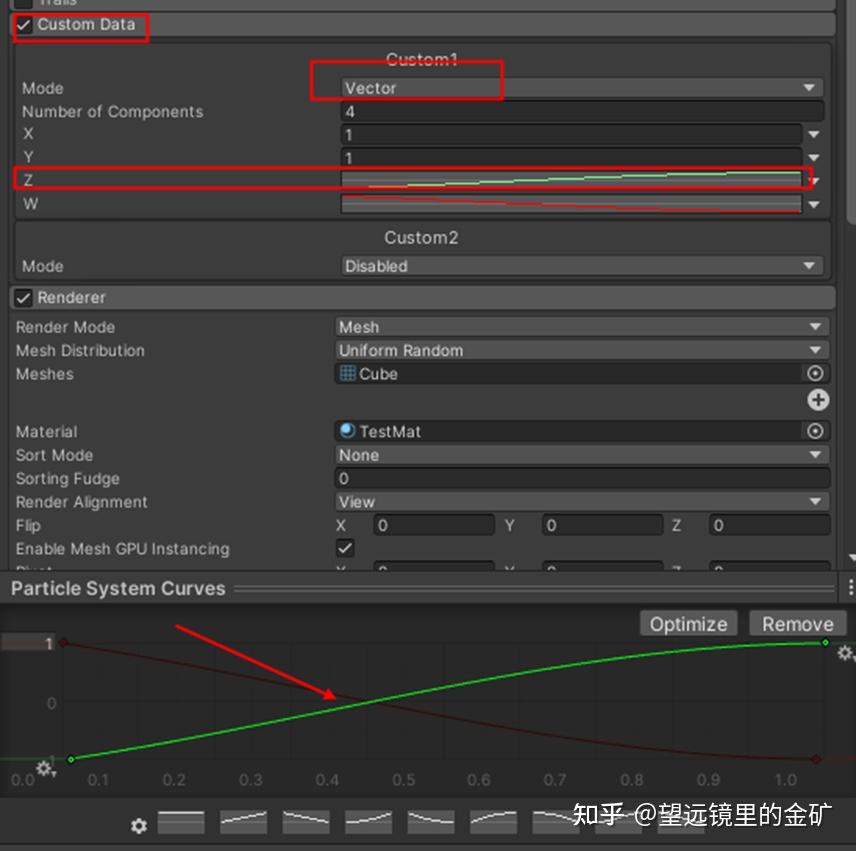Open the Meshes object picker for Cube

818,374
